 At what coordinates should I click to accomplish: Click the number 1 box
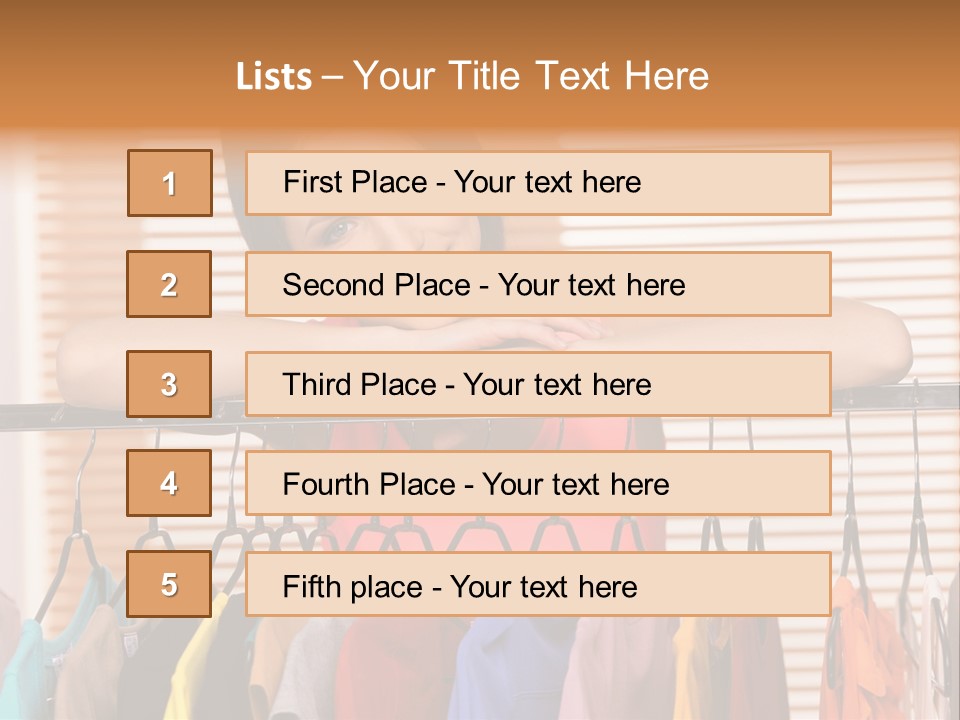(169, 183)
